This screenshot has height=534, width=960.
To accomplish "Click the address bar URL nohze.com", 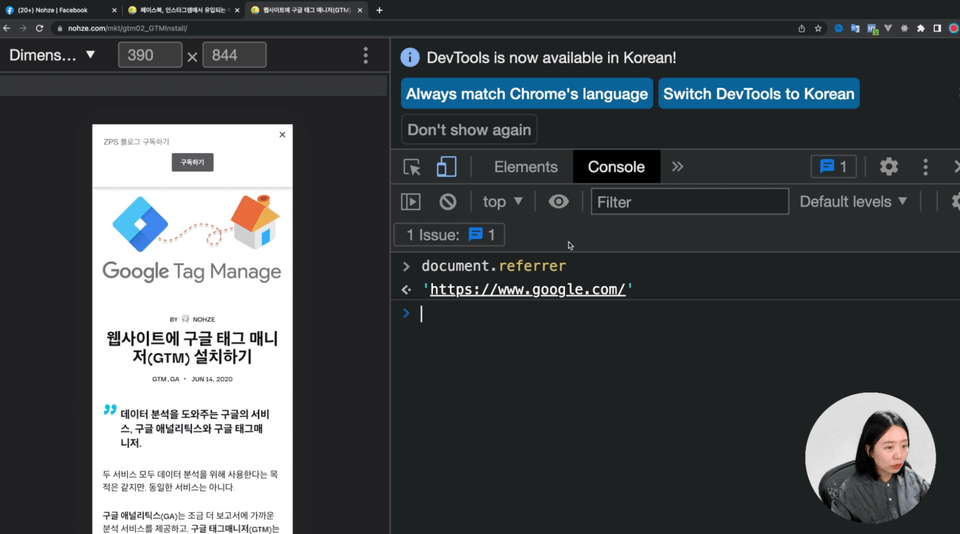I will [127, 28].
